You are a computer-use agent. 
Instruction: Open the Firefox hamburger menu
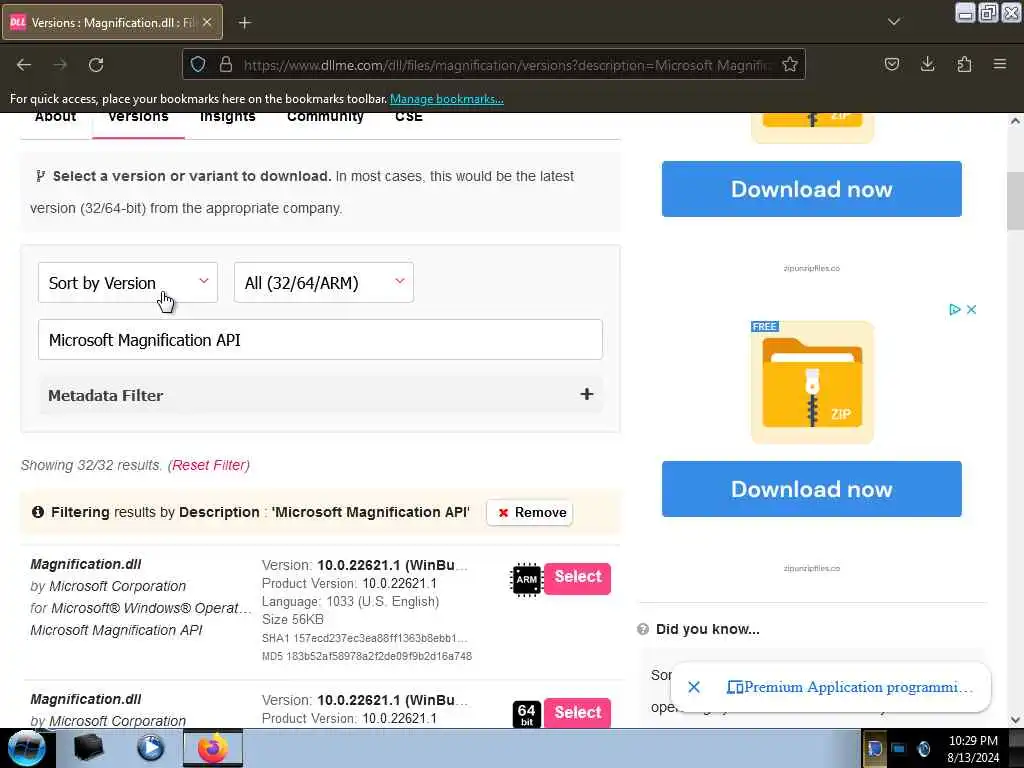1000,65
